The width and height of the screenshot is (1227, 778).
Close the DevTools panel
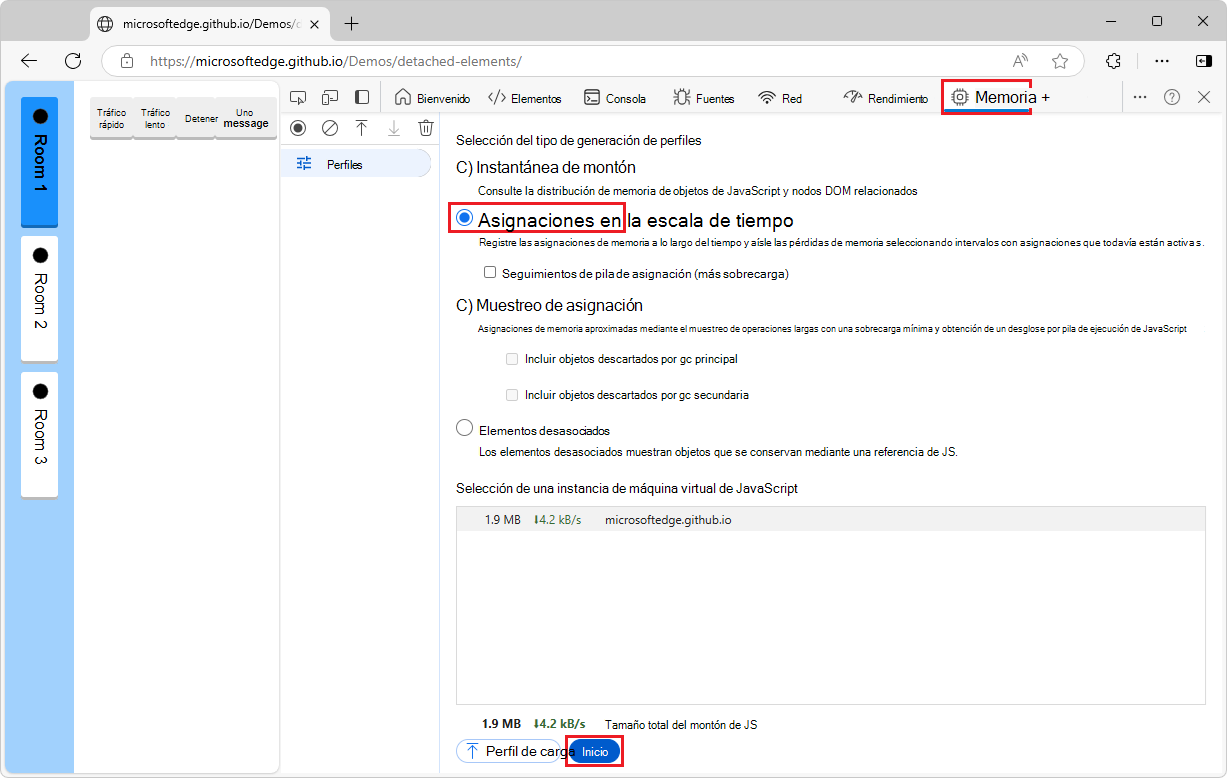[1204, 97]
